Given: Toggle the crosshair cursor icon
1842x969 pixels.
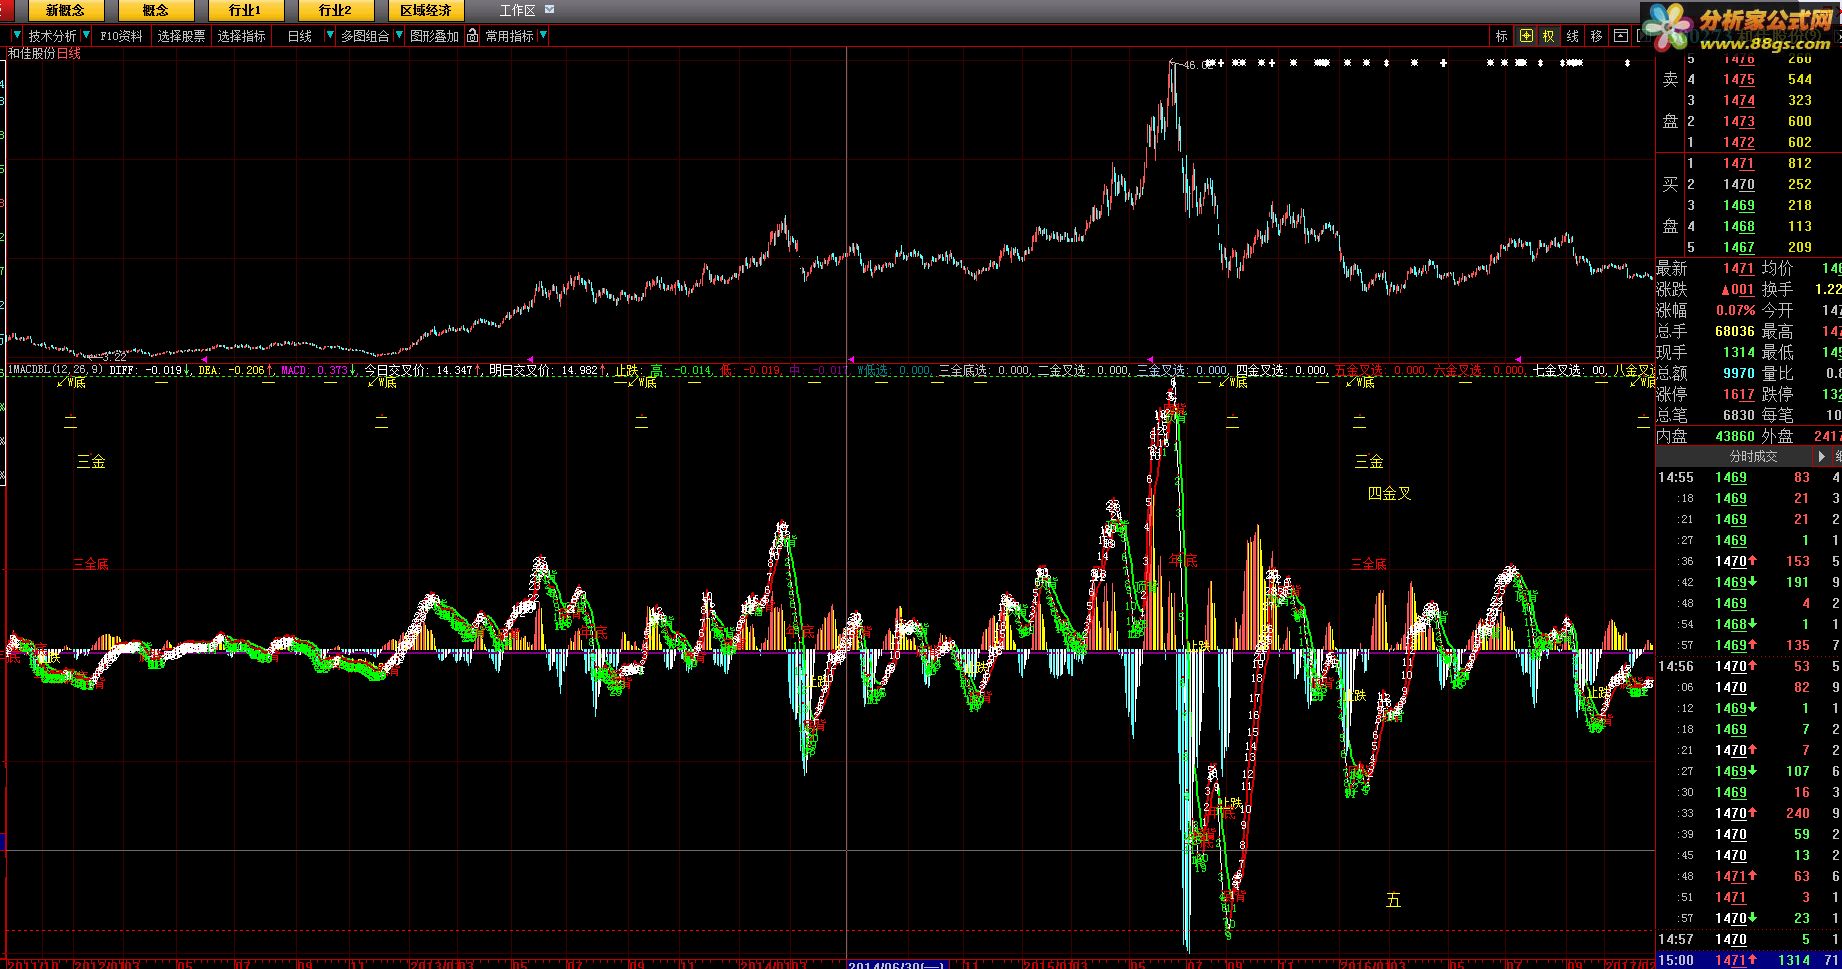Looking at the screenshot, I should click(1526, 36).
